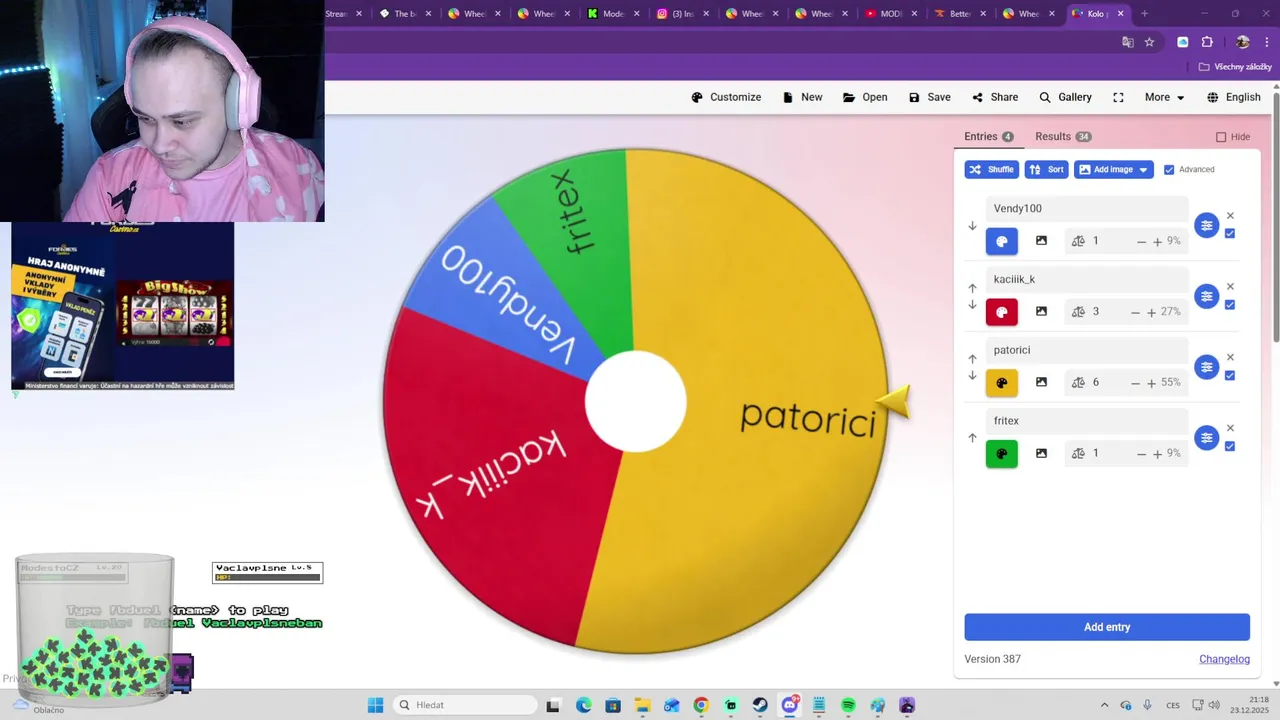Change language from English

[1234, 97]
